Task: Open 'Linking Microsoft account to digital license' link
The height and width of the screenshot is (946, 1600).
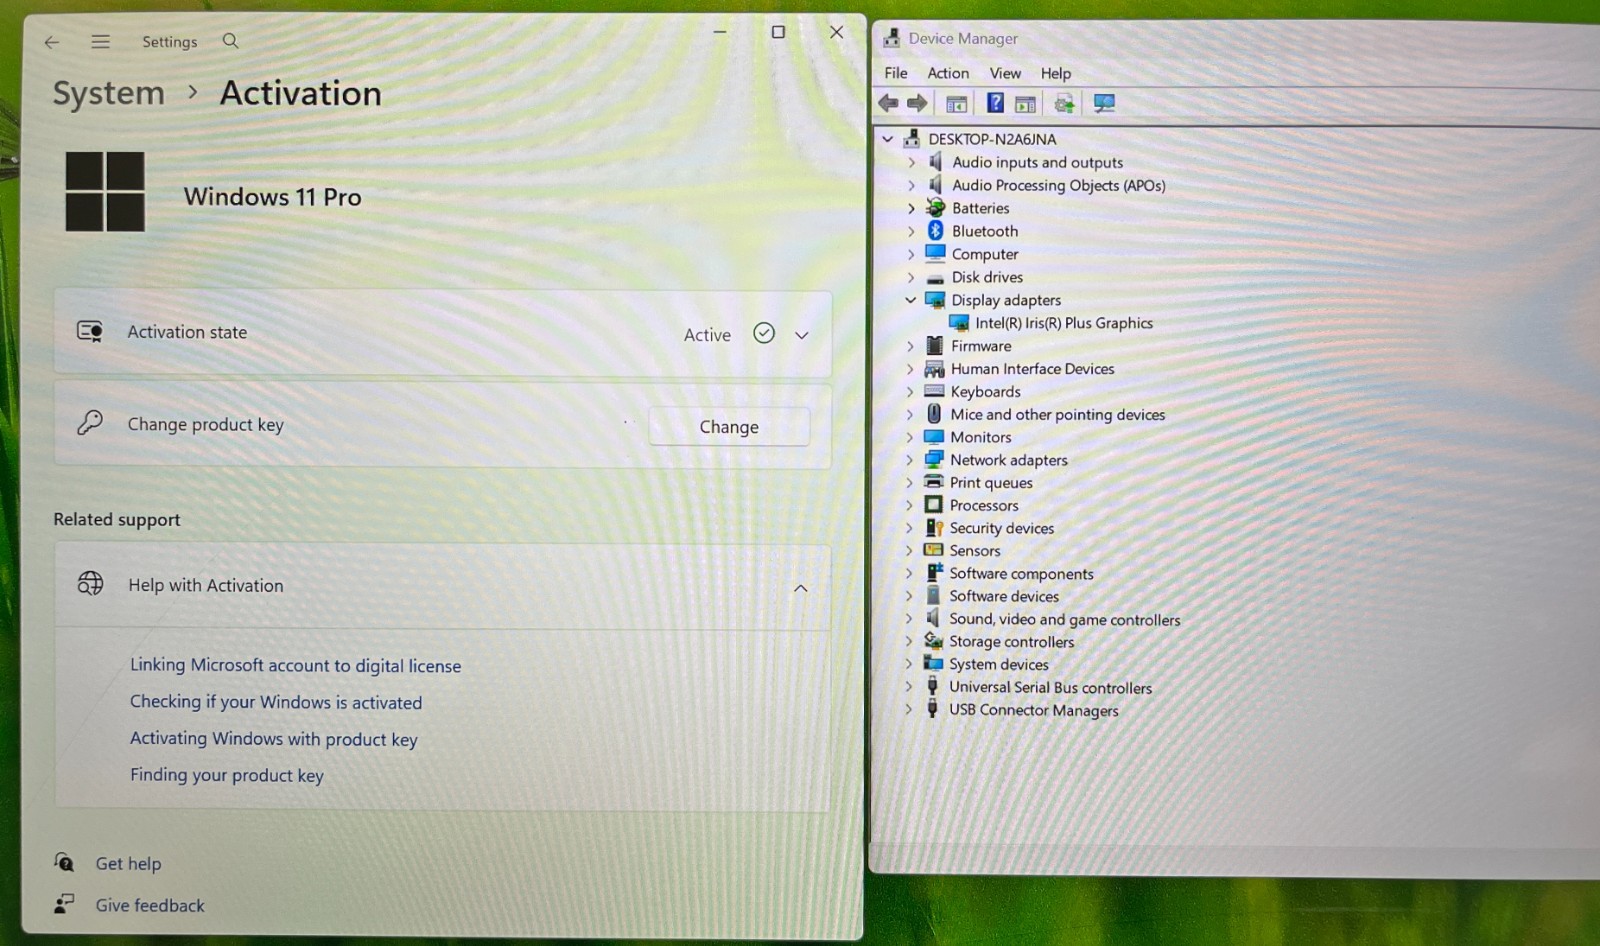Action: (296, 666)
